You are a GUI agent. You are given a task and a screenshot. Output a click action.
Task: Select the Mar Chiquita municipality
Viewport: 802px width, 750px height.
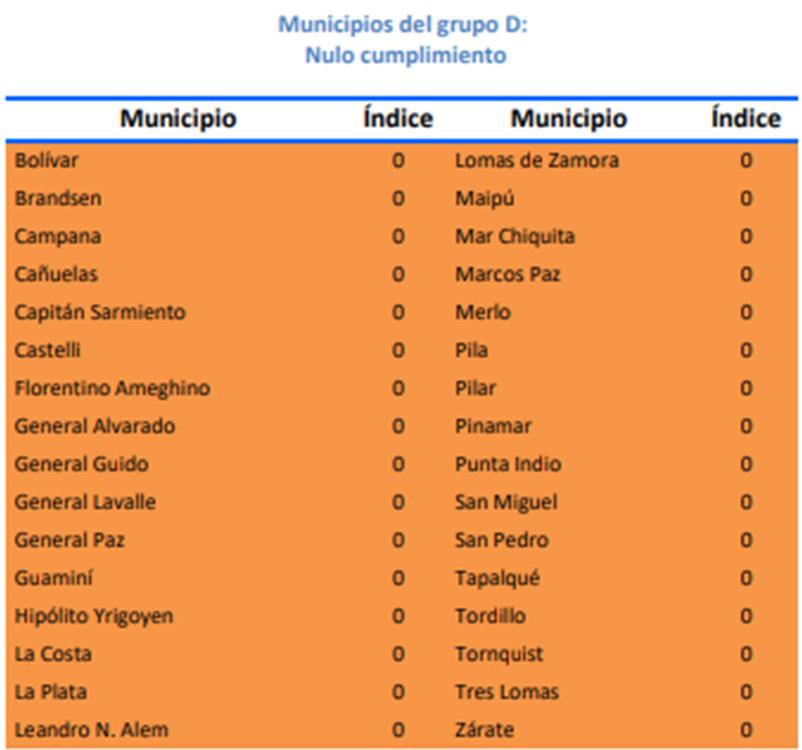click(x=515, y=237)
